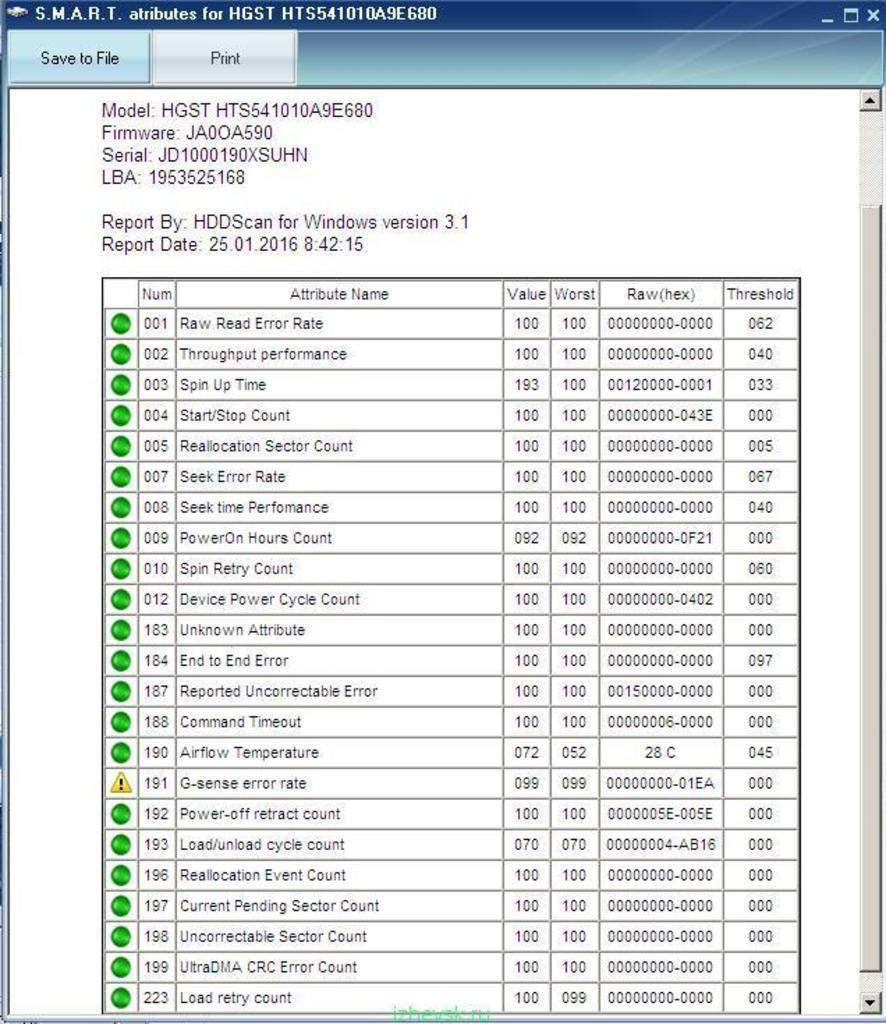Image resolution: width=886 pixels, height=1024 pixels.
Task: Click green status icon for Seek time Perfomance
Action: 121,507
